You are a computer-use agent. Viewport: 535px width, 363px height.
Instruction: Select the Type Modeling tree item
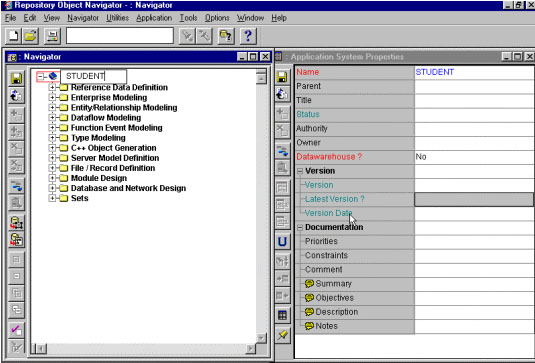pos(98,138)
